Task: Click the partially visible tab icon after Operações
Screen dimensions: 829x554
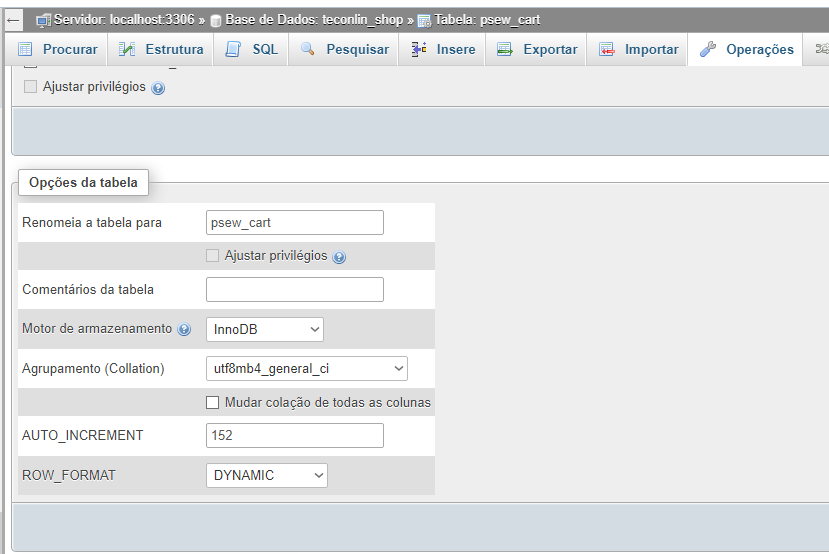Action: tap(822, 49)
